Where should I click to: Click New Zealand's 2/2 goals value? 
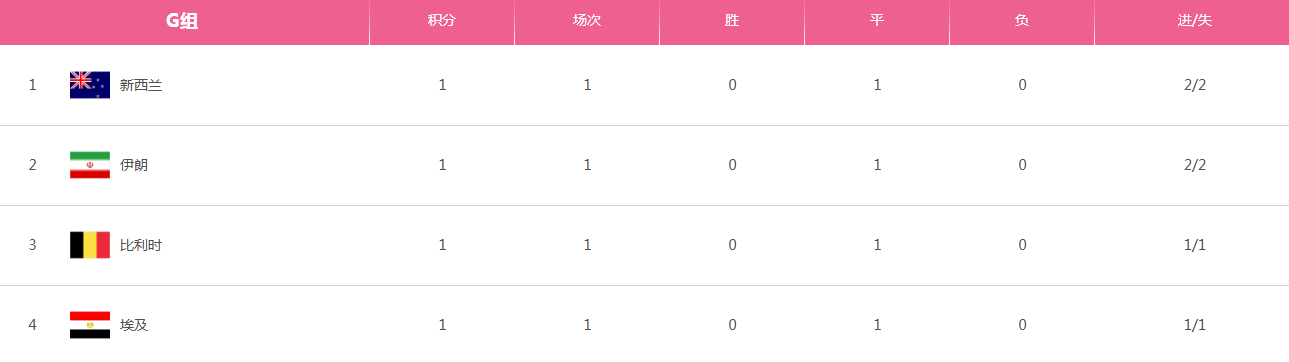click(x=1194, y=85)
